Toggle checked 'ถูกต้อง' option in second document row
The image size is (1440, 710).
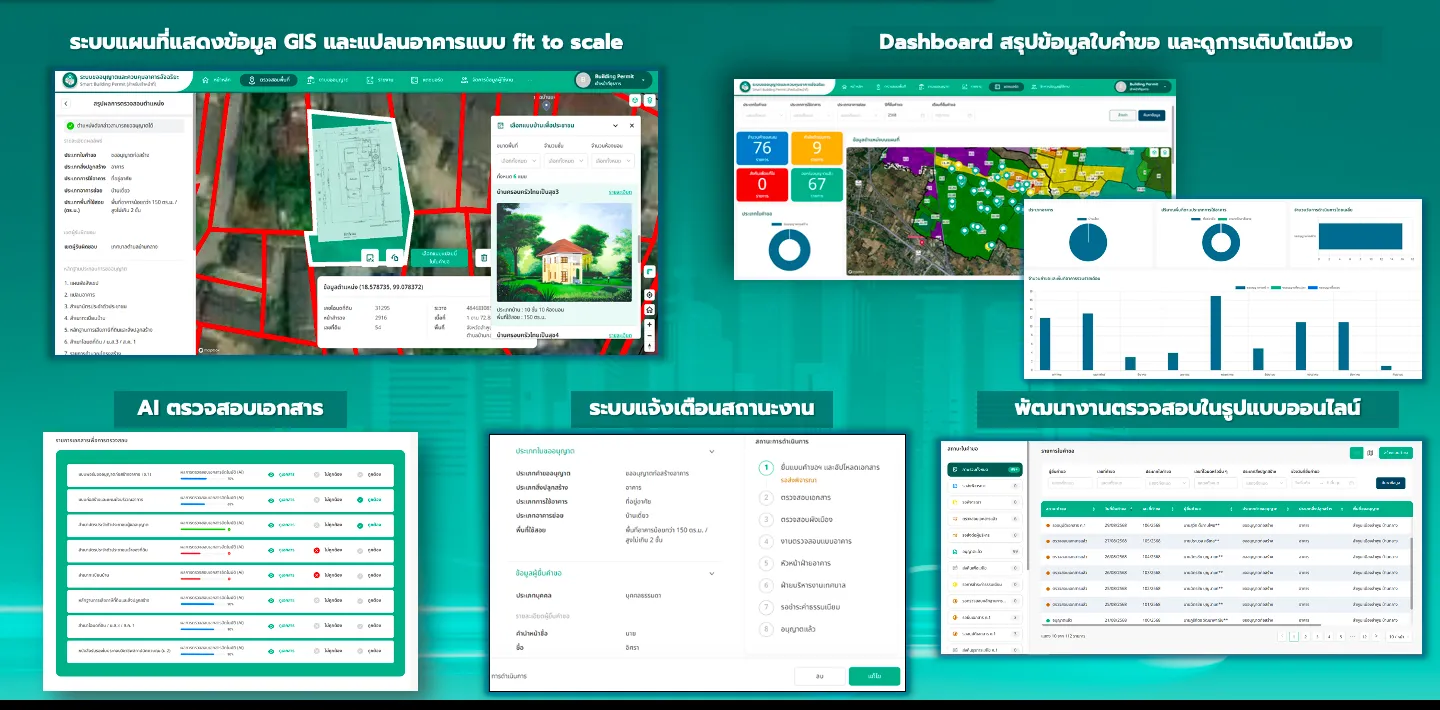pos(360,500)
